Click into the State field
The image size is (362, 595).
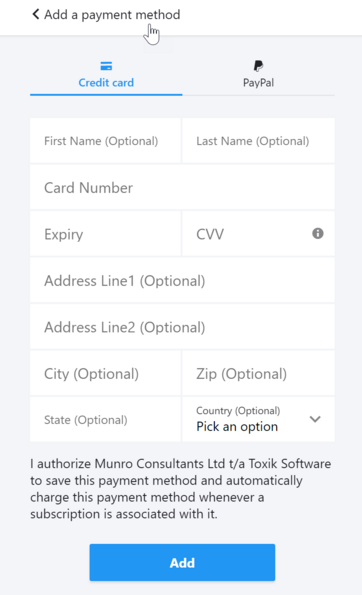[105, 419]
